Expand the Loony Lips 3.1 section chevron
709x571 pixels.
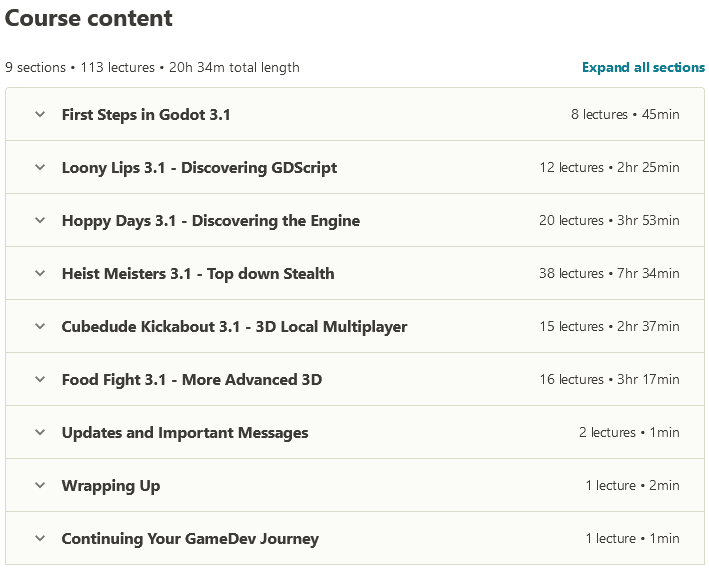click(40, 167)
